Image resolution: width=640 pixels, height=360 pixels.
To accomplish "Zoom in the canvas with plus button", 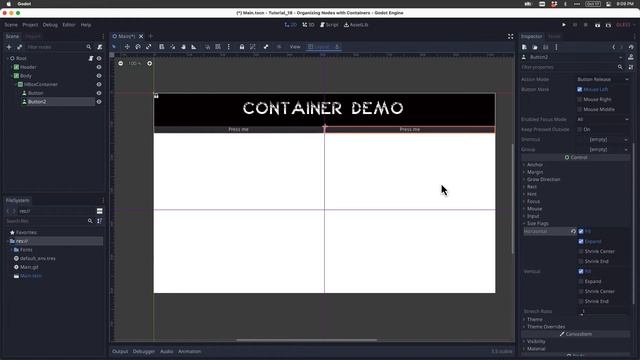I will point(150,63).
